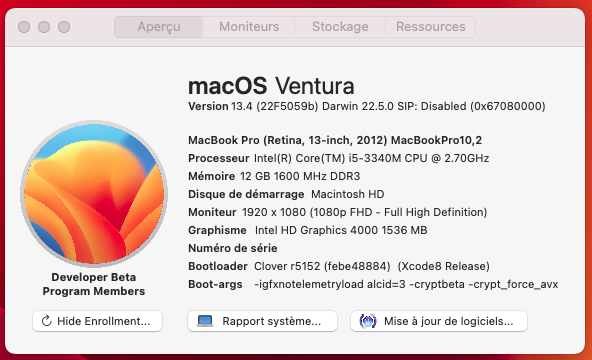Click the Macintosh HD startup disk value
Image resolution: width=592 pixels, height=360 pixels.
click(x=348, y=194)
